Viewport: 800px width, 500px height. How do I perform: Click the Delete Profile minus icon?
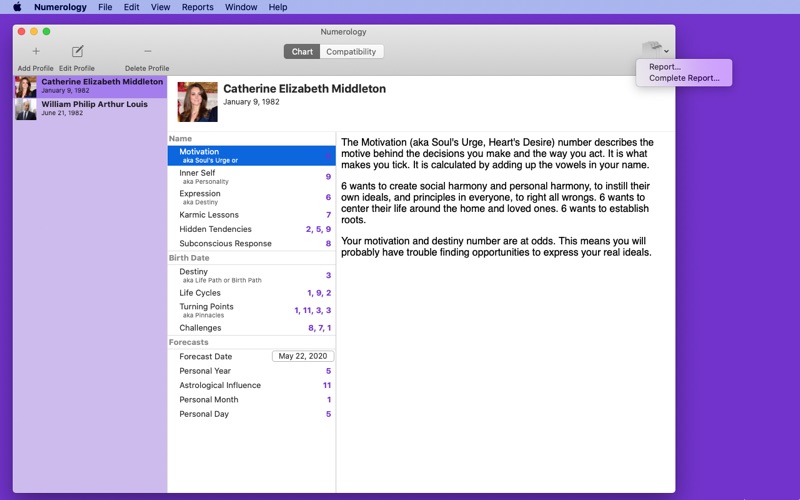147,51
